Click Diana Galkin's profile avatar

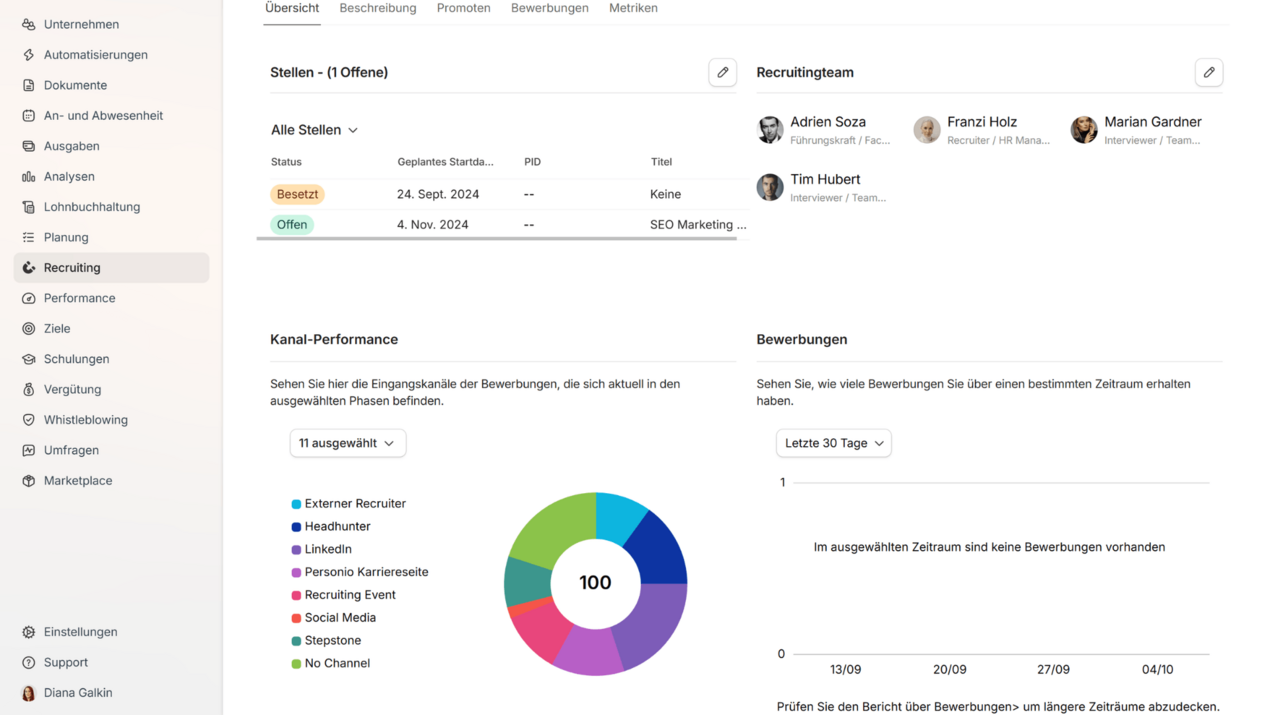tap(28, 693)
